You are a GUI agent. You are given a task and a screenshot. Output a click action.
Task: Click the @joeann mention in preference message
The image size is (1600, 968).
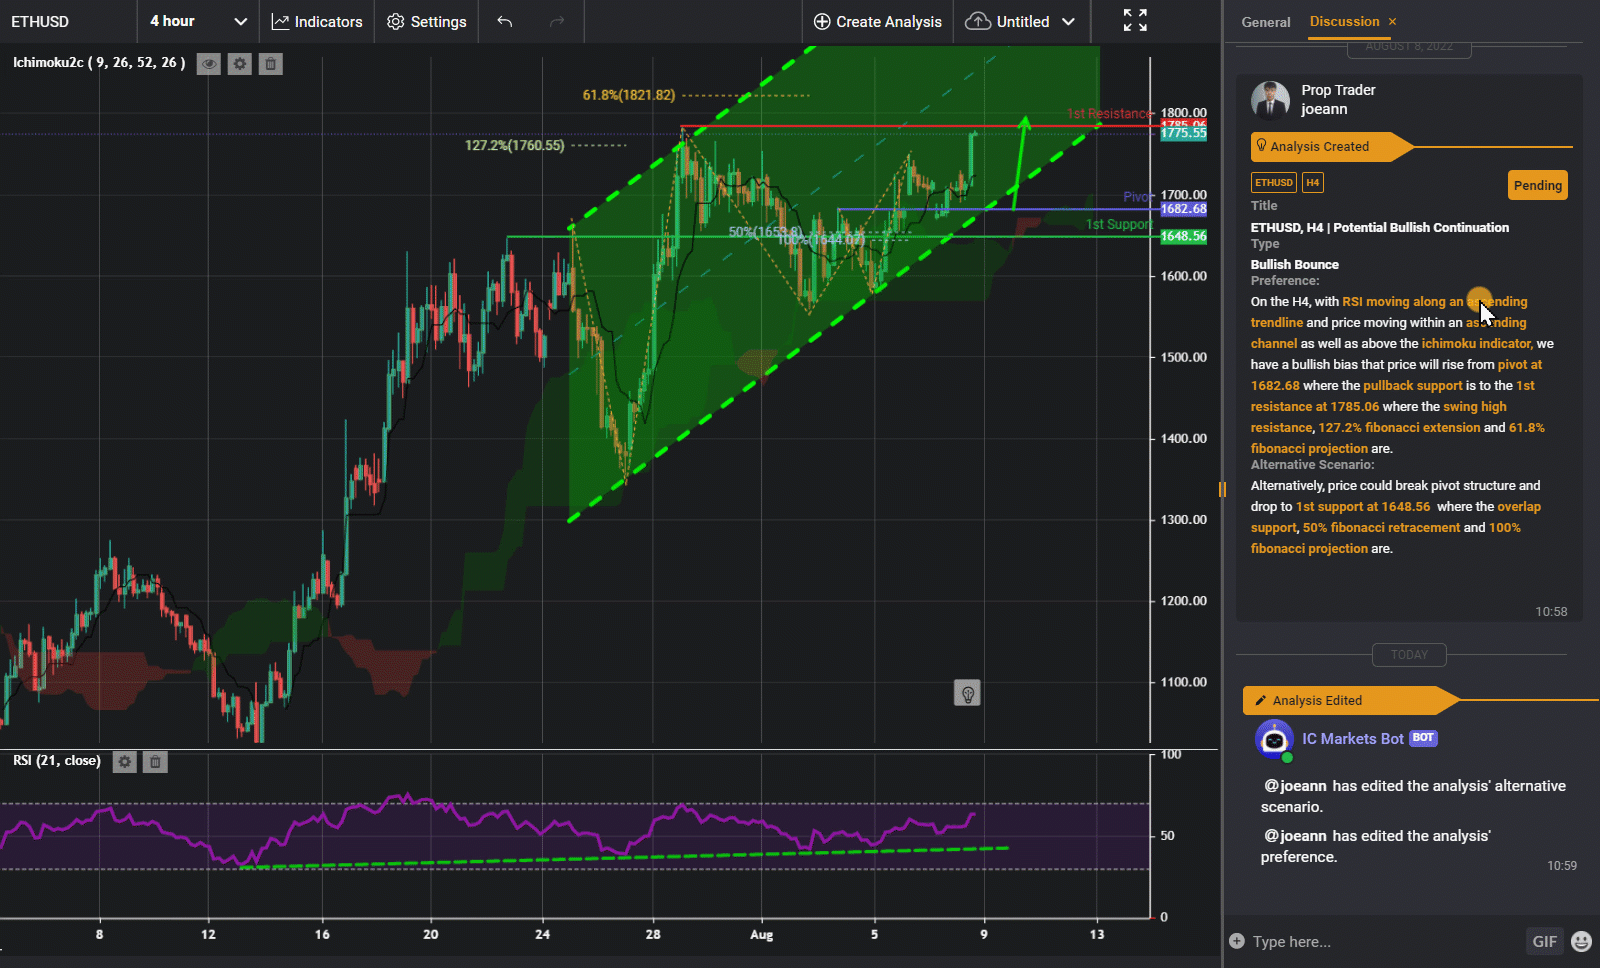1295,836
